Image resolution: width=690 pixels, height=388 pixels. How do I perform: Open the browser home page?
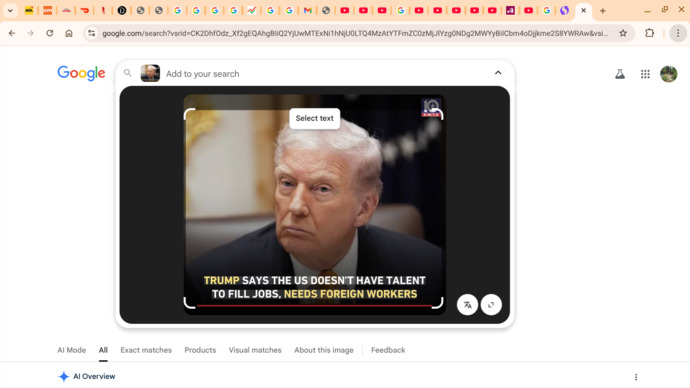(x=69, y=33)
